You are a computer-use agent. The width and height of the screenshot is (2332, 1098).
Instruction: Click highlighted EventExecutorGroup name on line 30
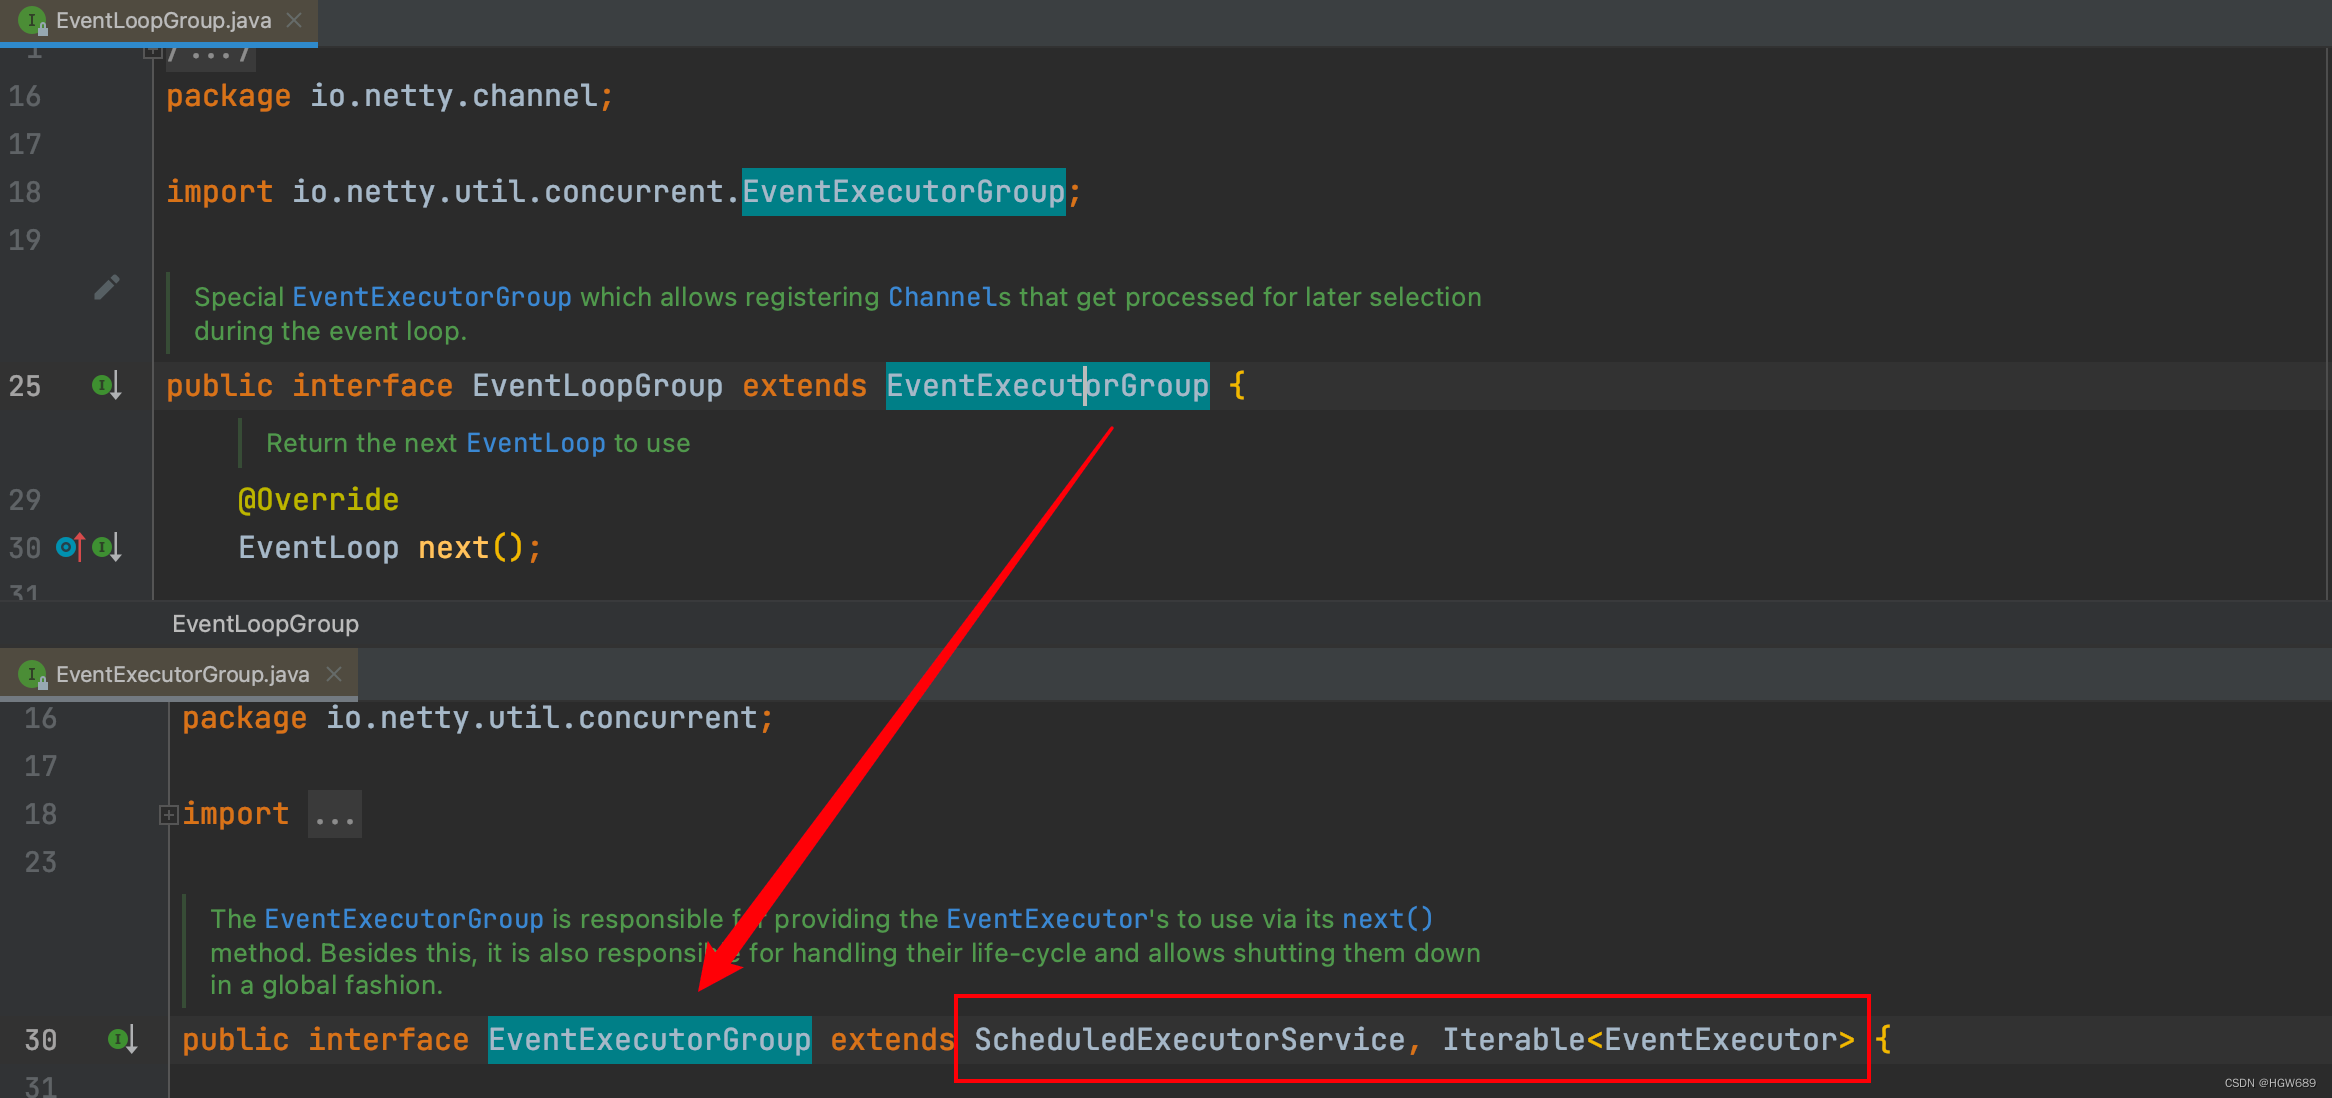point(649,1040)
